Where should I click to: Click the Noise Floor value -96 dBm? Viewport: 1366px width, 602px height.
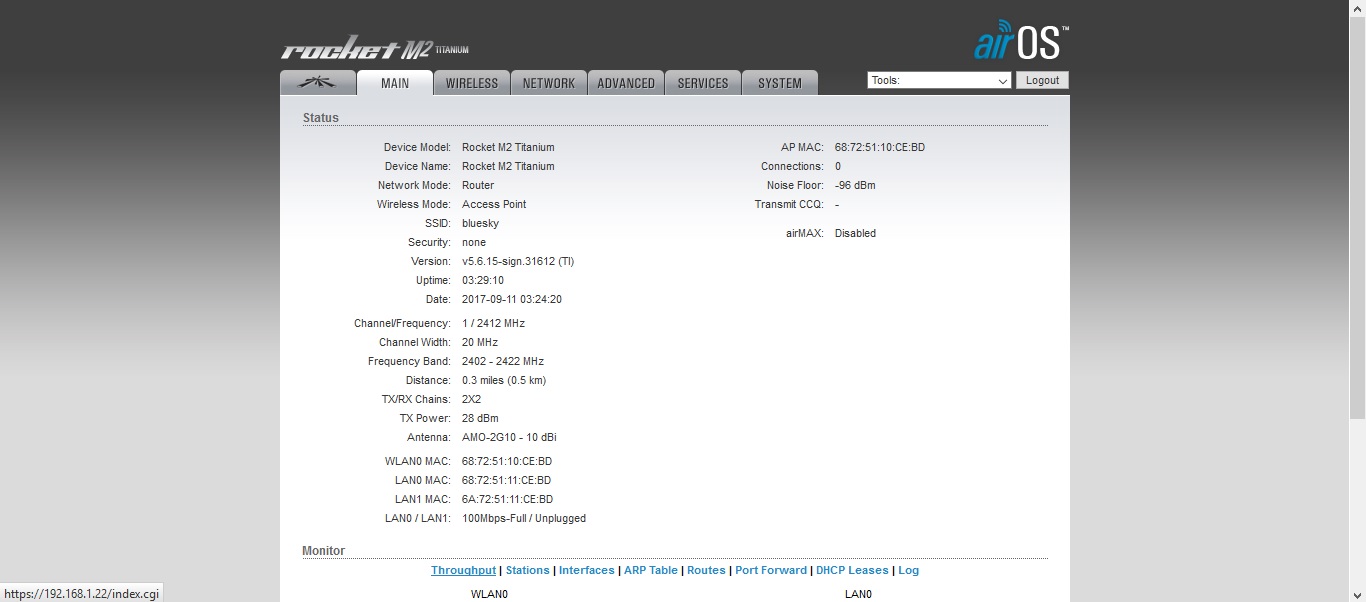tap(855, 185)
